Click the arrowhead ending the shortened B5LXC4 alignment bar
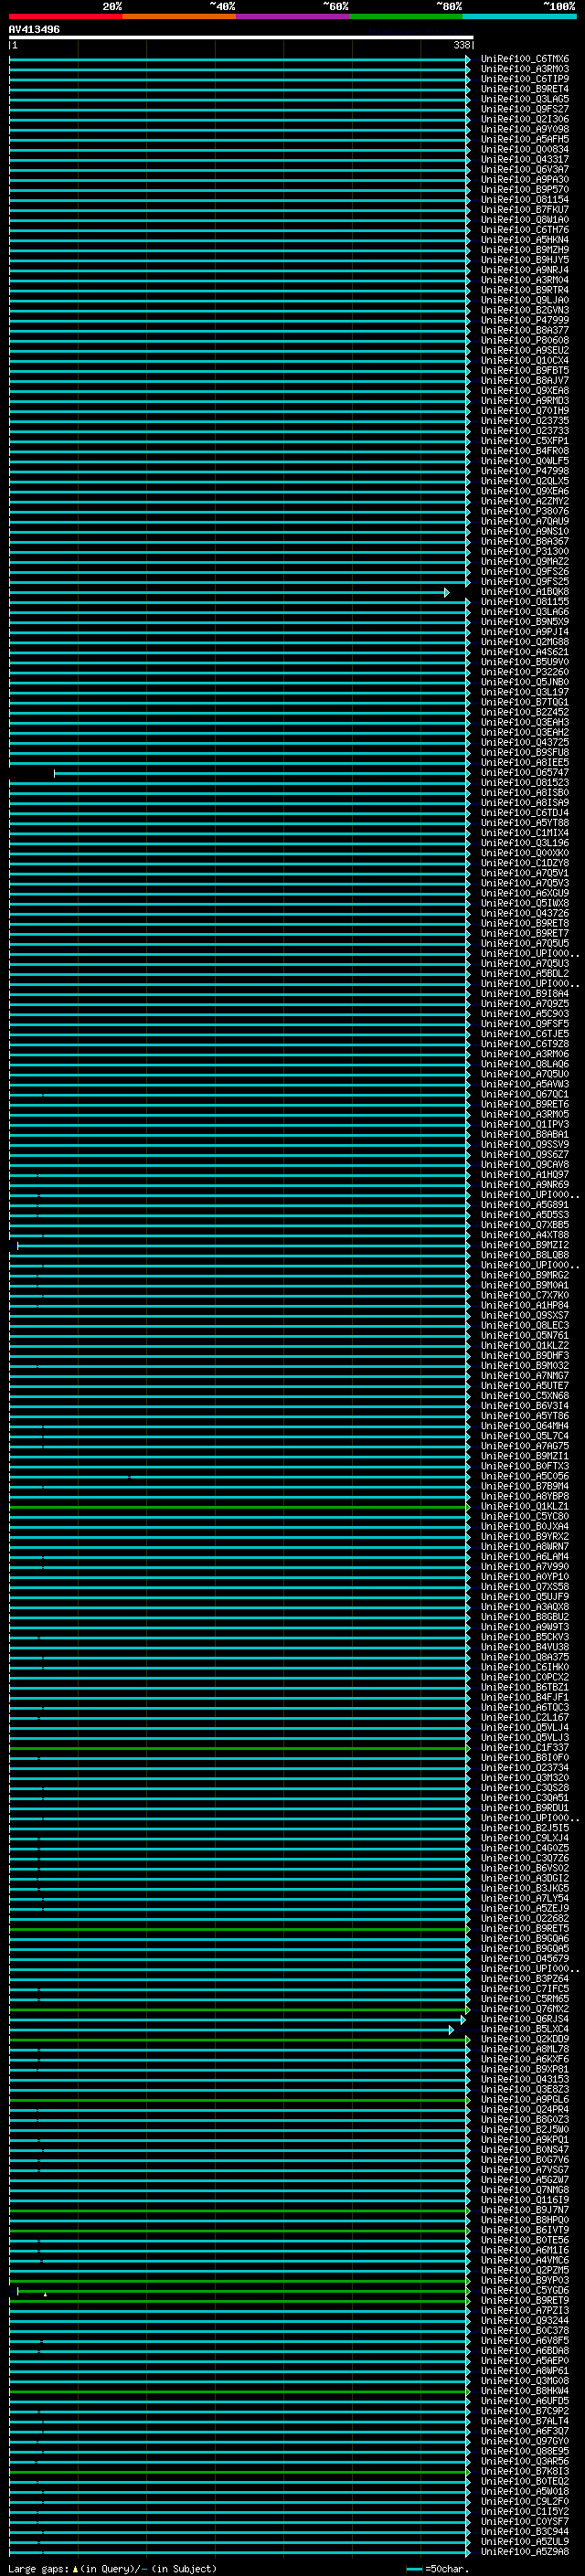585x2576 pixels. pos(451,2029)
